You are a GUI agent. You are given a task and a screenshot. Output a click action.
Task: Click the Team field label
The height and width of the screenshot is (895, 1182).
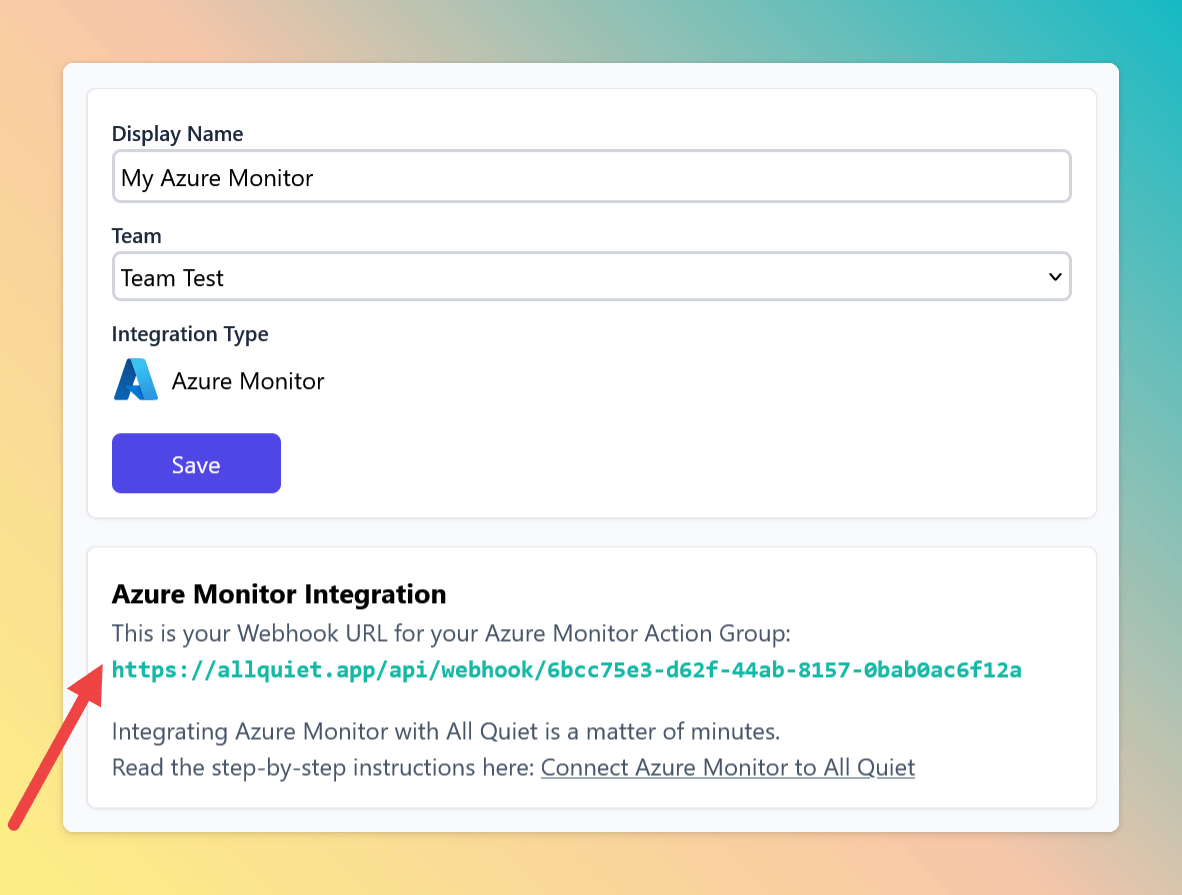pos(136,236)
